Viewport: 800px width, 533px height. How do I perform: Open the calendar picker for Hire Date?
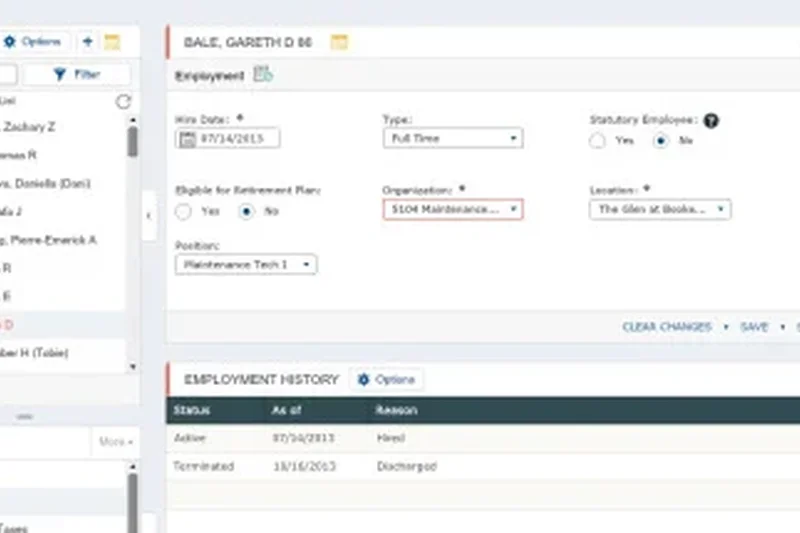(186, 139)
